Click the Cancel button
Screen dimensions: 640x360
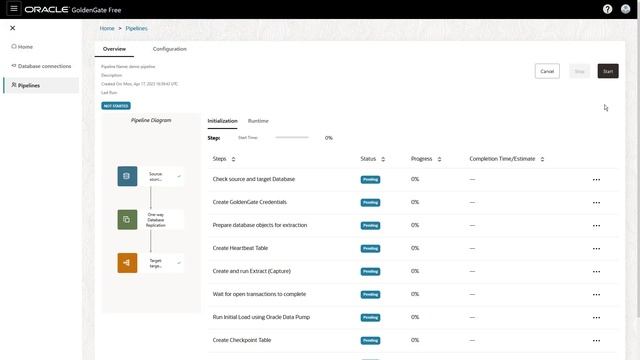pos(547,71)
